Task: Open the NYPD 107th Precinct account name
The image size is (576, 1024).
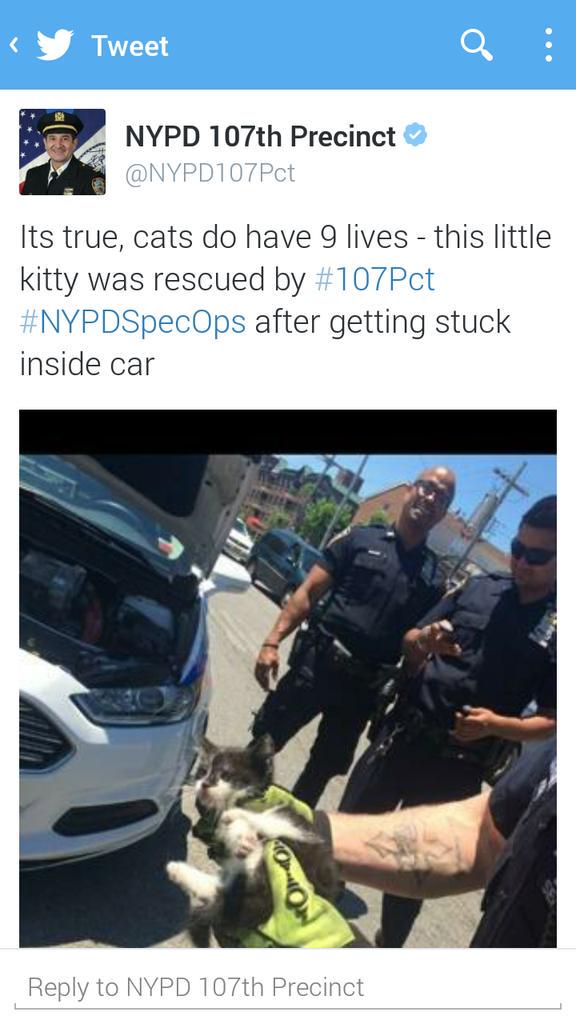Action: click(x=260, y=136)
